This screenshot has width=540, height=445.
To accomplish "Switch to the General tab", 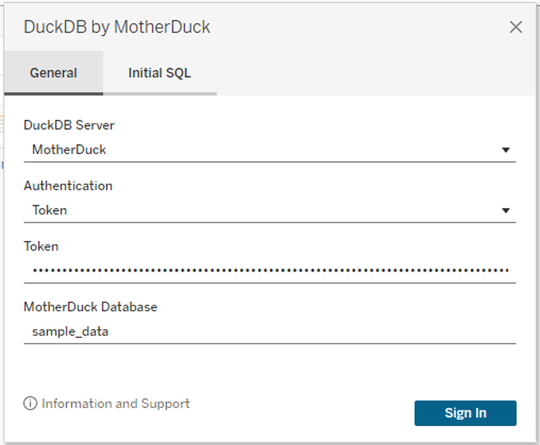I will pos(53,73).
